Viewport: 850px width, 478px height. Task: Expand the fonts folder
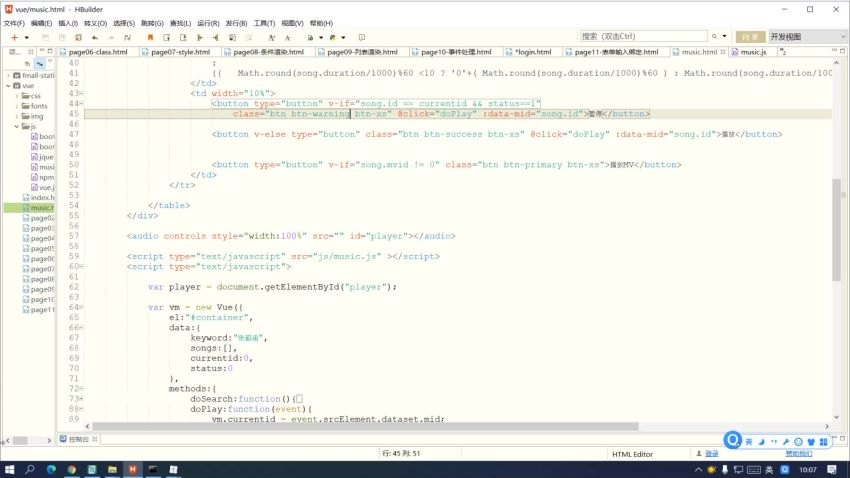17,106
